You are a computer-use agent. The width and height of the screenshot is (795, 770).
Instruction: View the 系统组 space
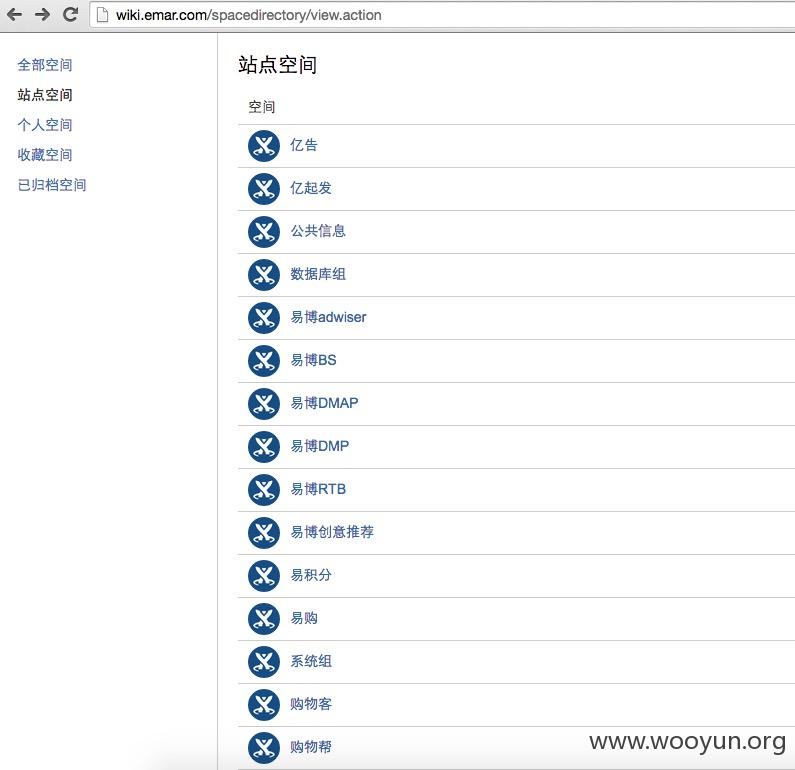coord(311,661)
